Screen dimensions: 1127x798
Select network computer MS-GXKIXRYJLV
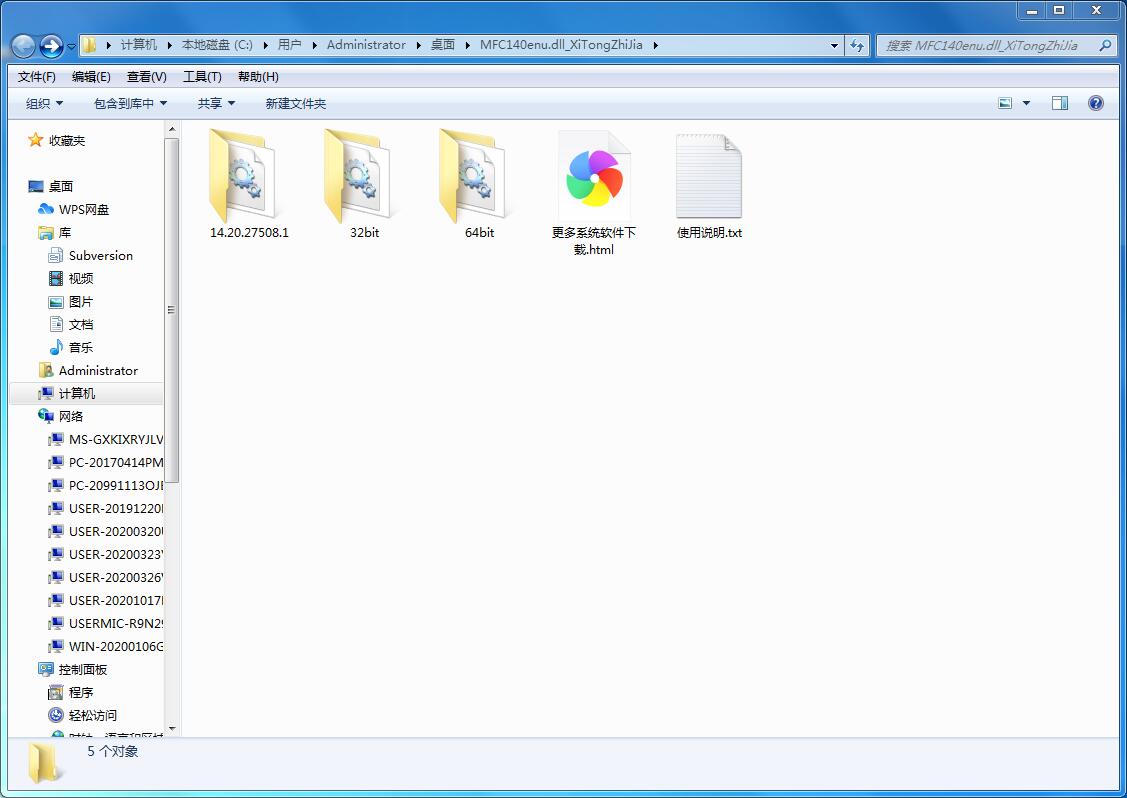(116, 439)
